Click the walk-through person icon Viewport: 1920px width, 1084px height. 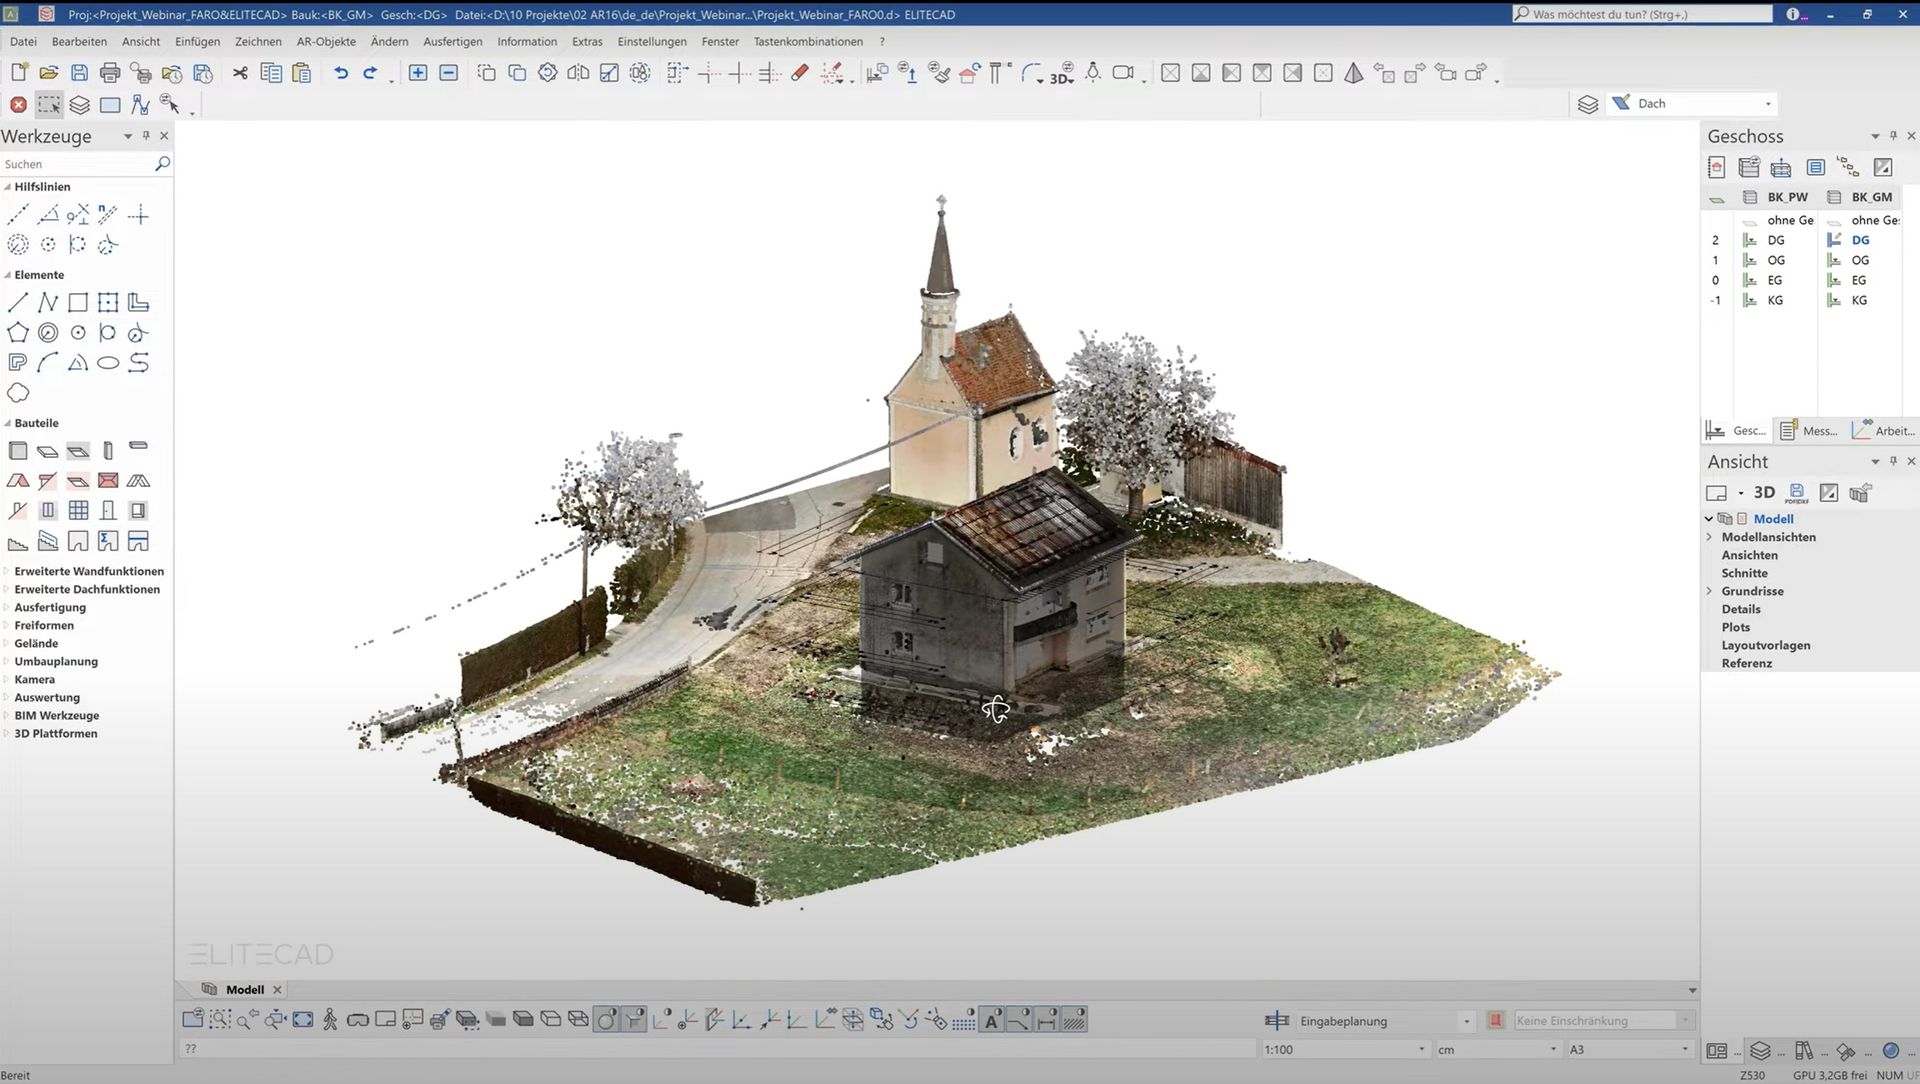coord(330,1020)
